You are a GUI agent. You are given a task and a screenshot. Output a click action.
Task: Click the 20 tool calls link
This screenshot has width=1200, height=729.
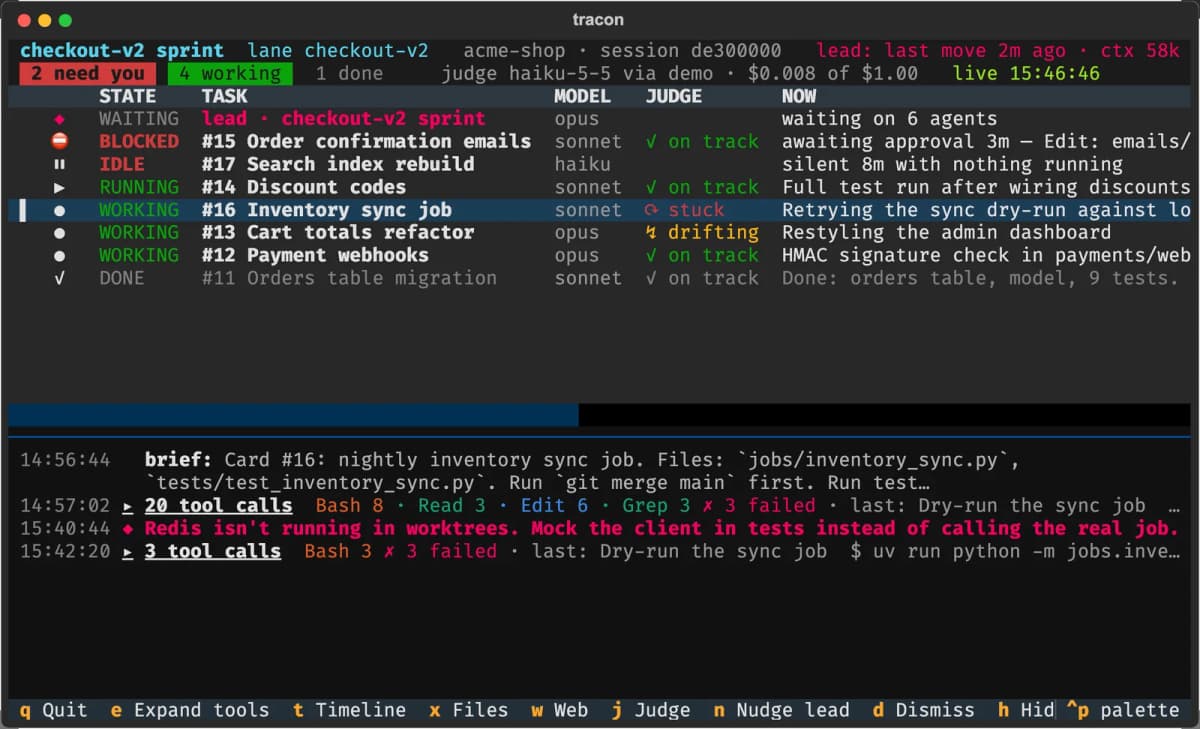click(218, 506)
